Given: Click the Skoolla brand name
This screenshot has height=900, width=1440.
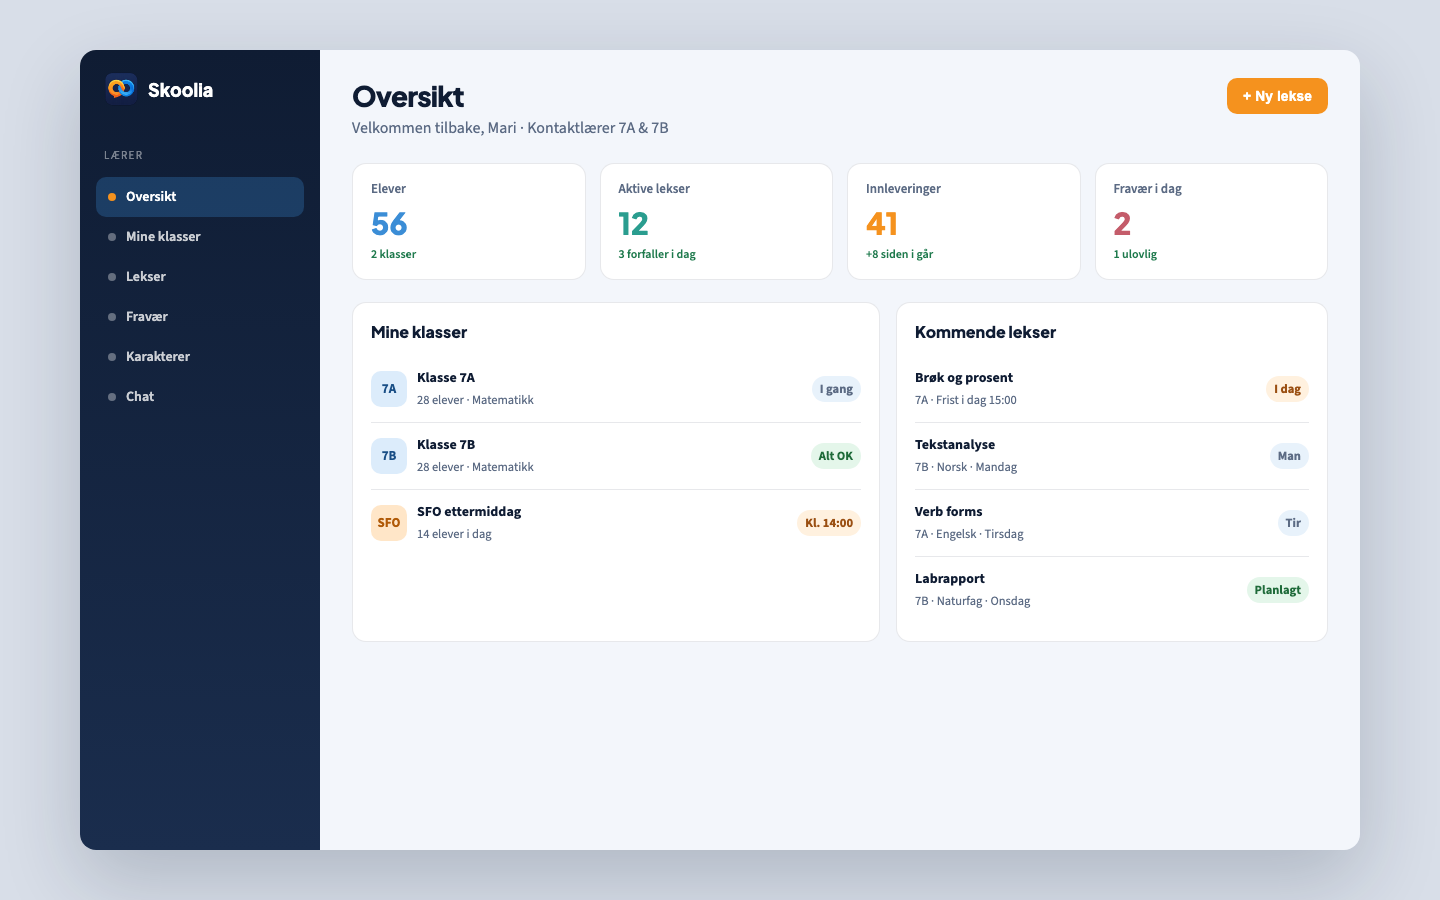Looking at the screenshot, I should coord(180,90).
